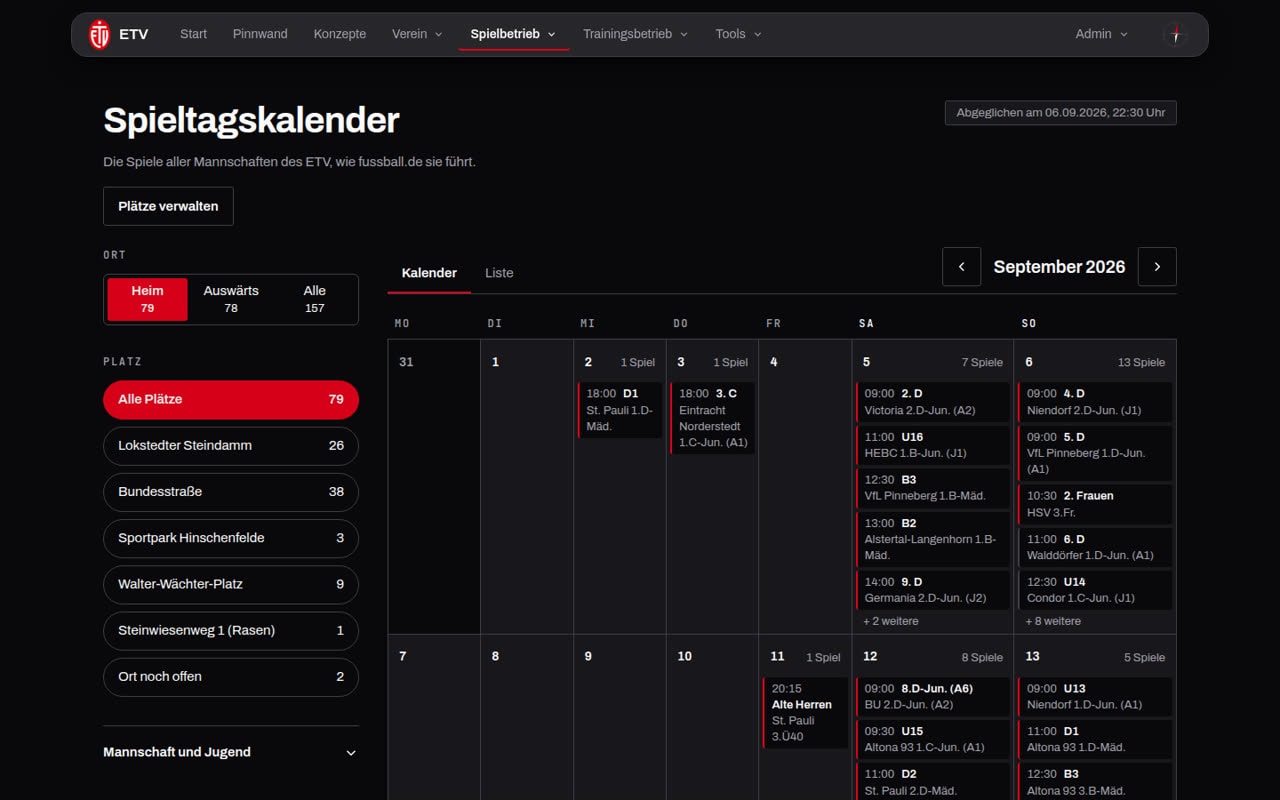Toggle the theme icon in the top bar
This screenshot has height=800, width=1280.
(1176, 34)
